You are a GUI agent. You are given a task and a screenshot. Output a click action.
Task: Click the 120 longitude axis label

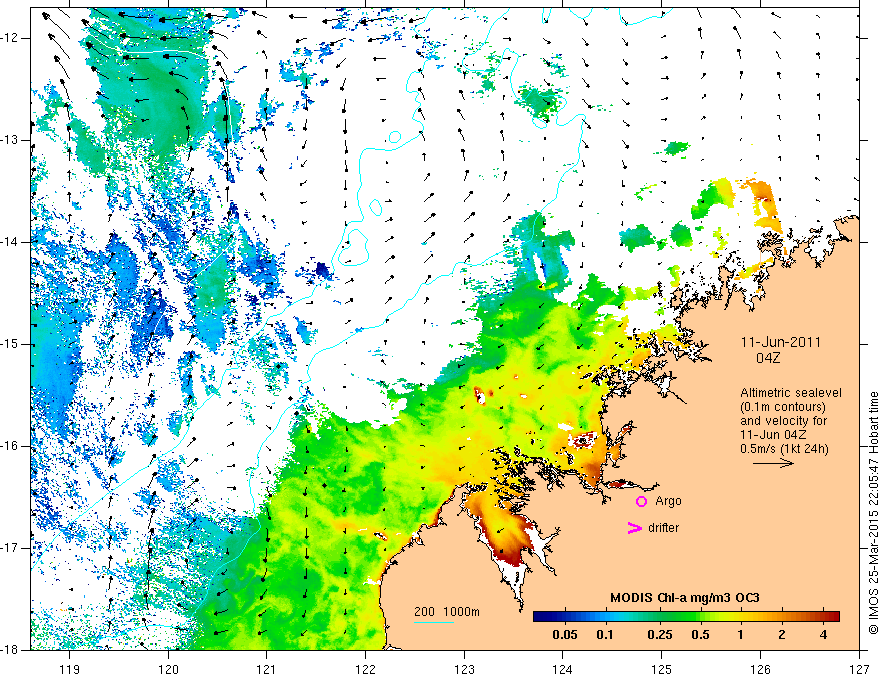(168, 669)
